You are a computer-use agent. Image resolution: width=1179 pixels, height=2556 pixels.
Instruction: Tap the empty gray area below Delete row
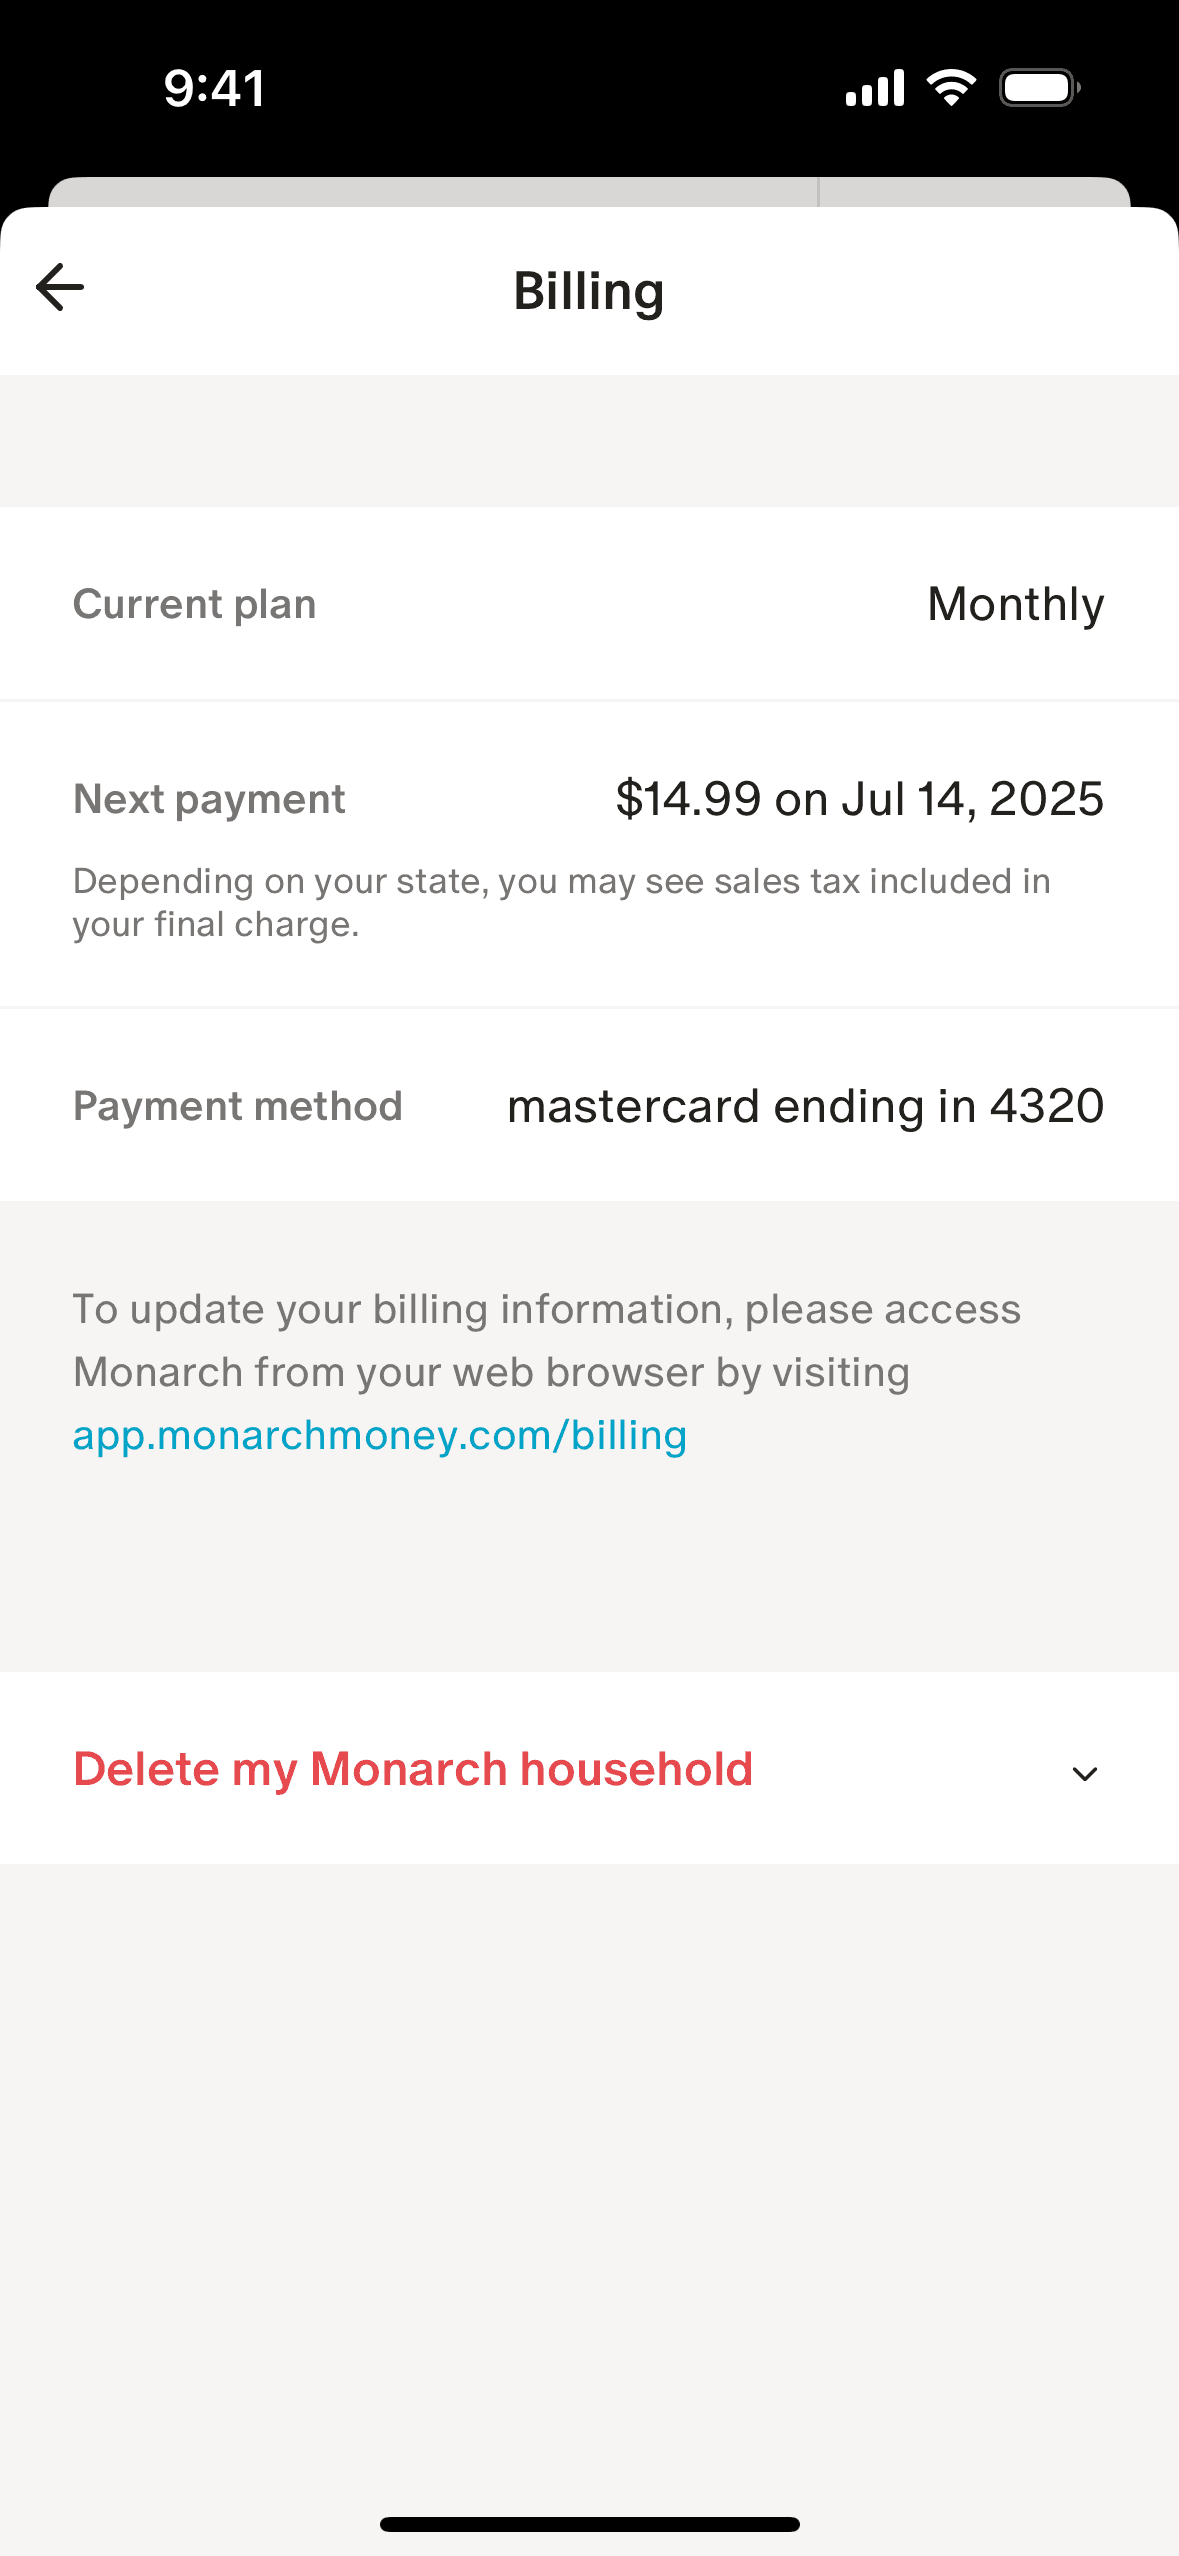(x=589, y=2150)
